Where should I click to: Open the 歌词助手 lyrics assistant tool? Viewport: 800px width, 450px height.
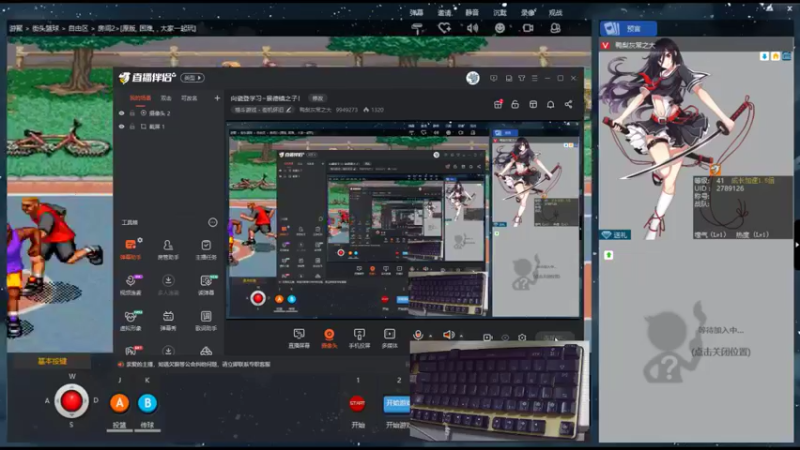point(206,320)
